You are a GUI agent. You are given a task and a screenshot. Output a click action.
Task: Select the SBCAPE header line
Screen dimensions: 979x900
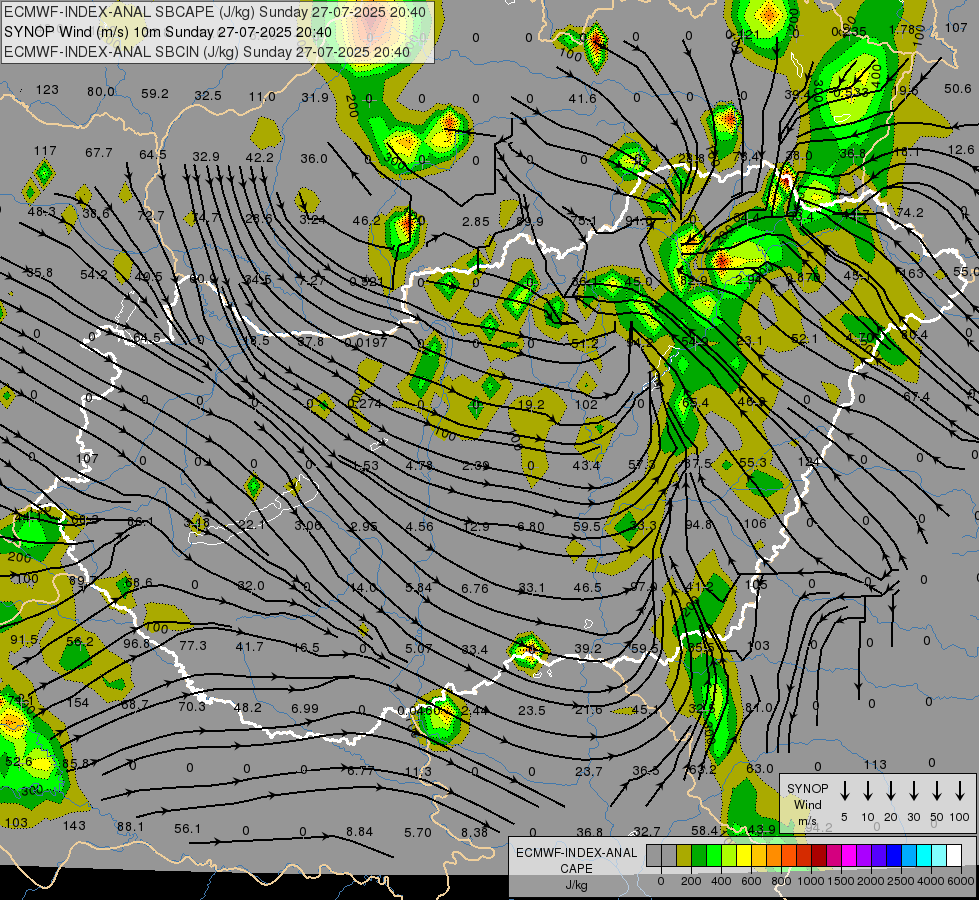(215, 12)
